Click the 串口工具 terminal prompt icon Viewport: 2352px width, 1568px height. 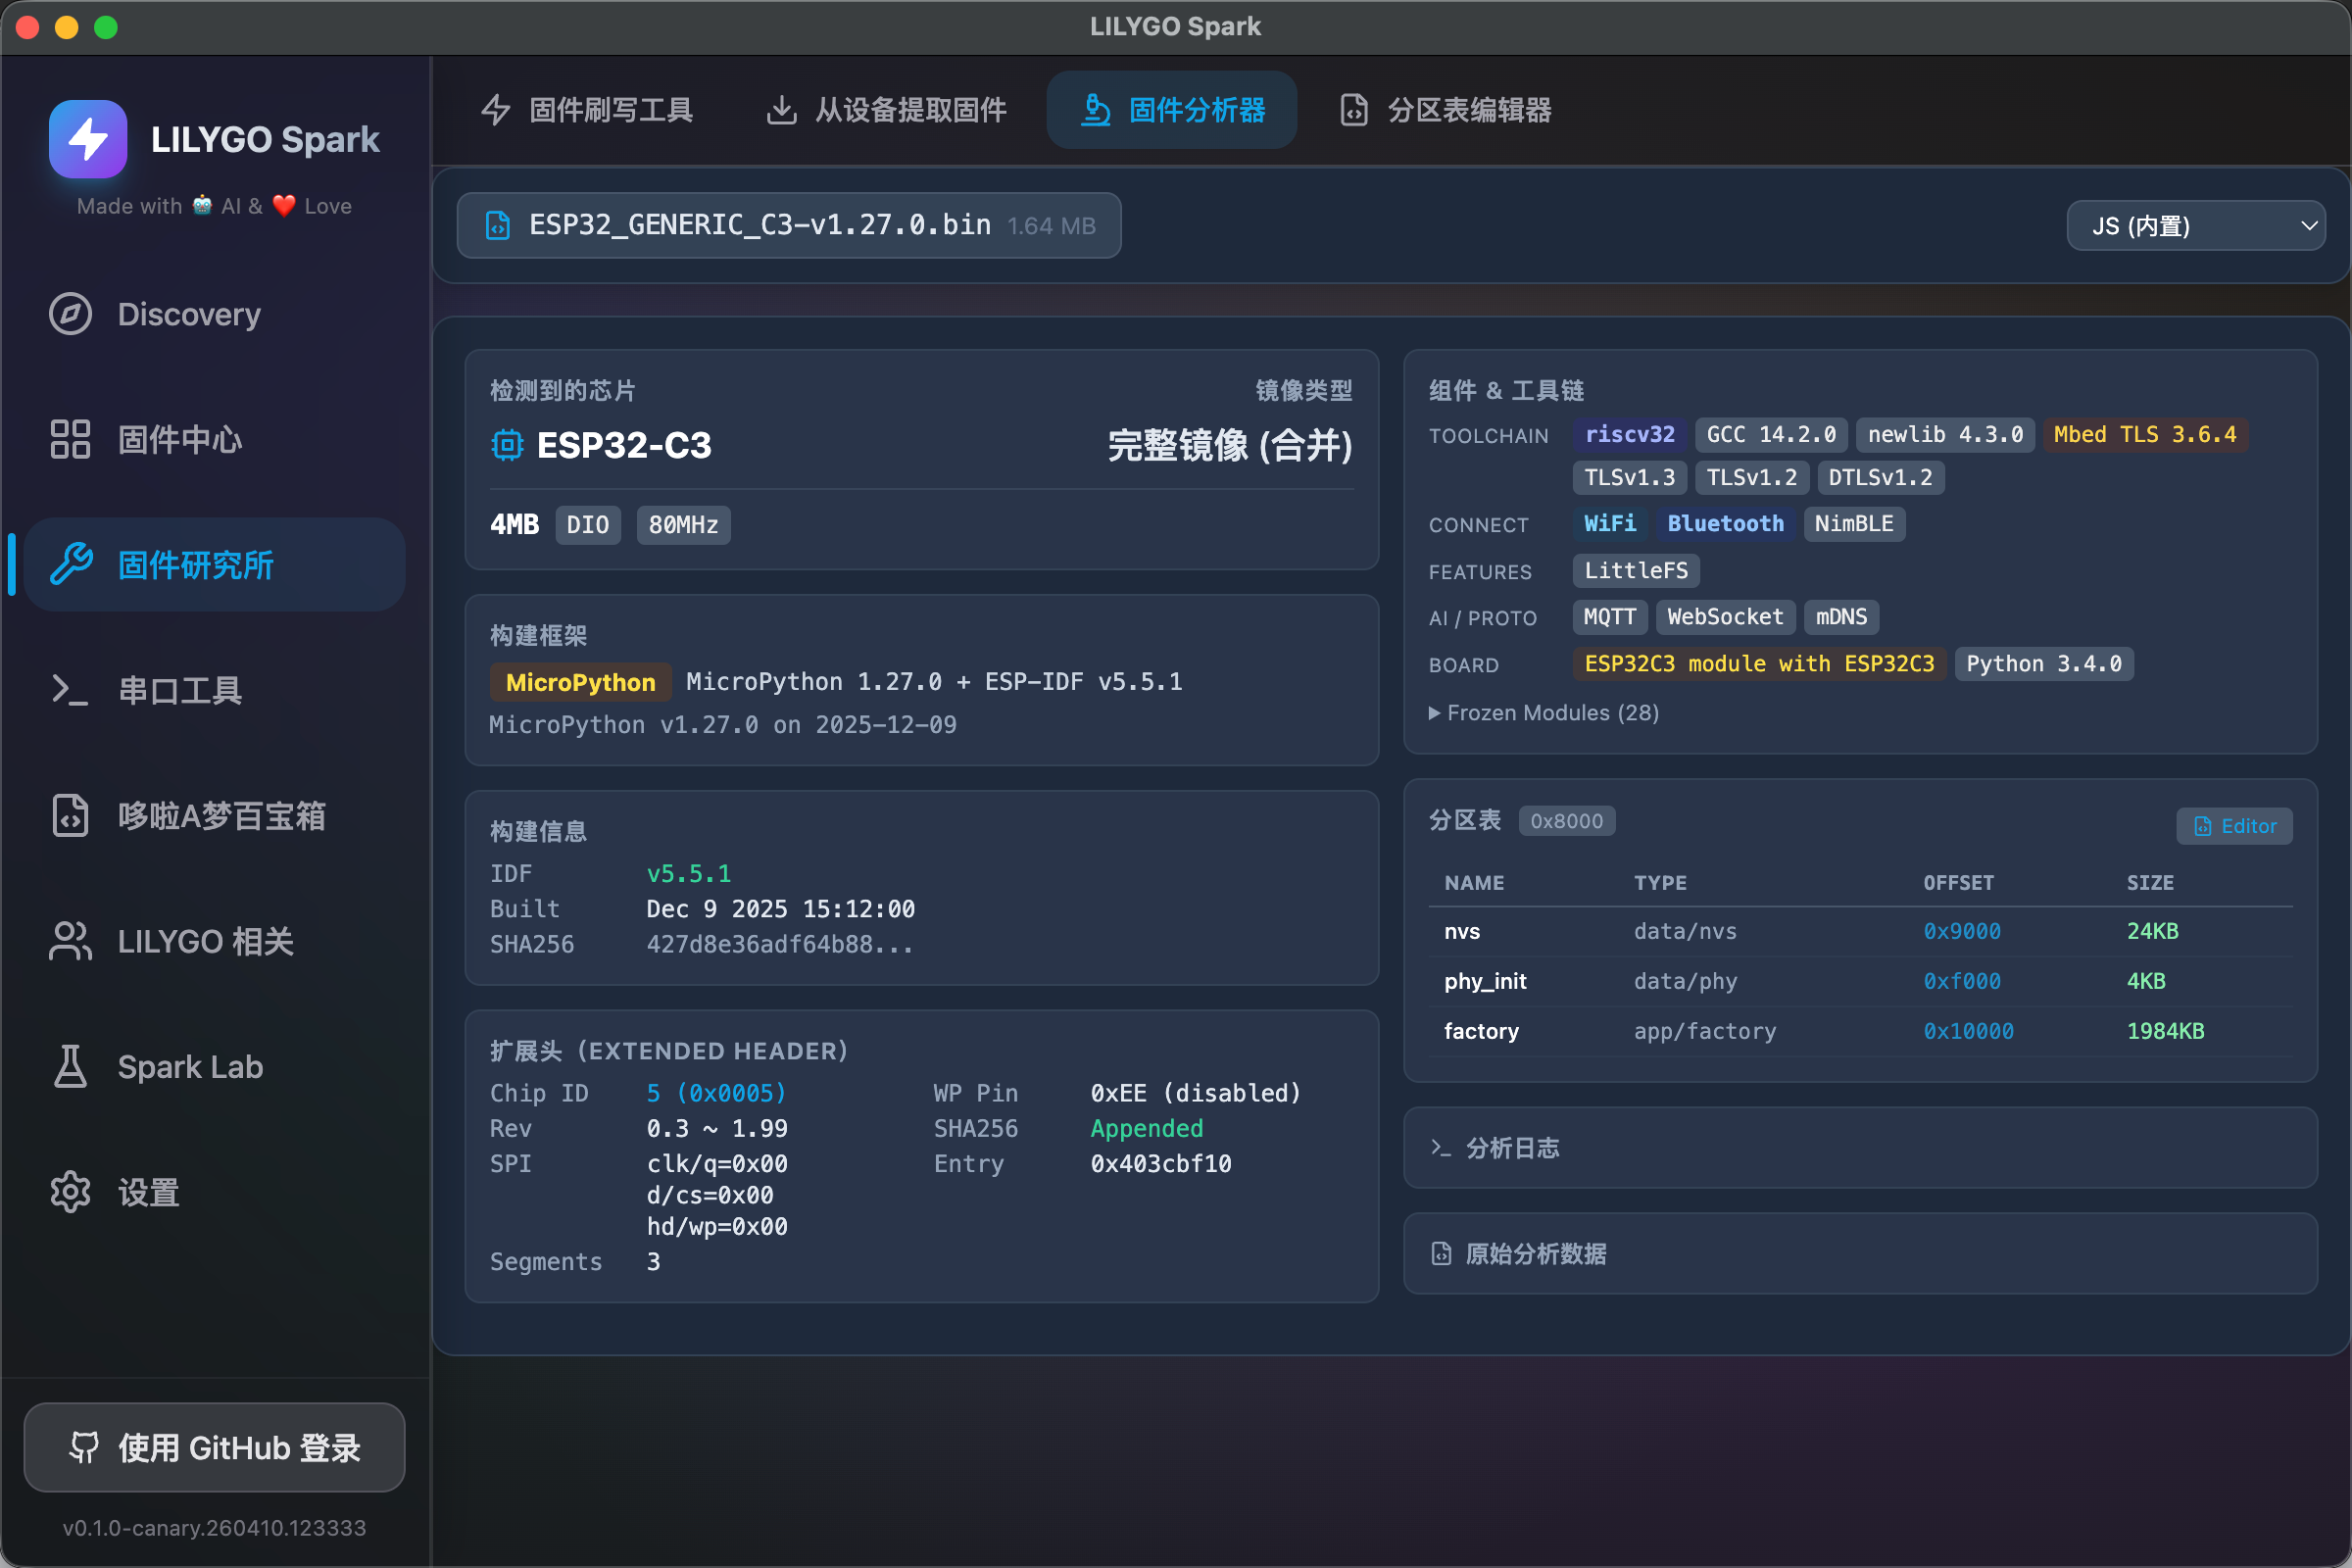pos(70,690)
